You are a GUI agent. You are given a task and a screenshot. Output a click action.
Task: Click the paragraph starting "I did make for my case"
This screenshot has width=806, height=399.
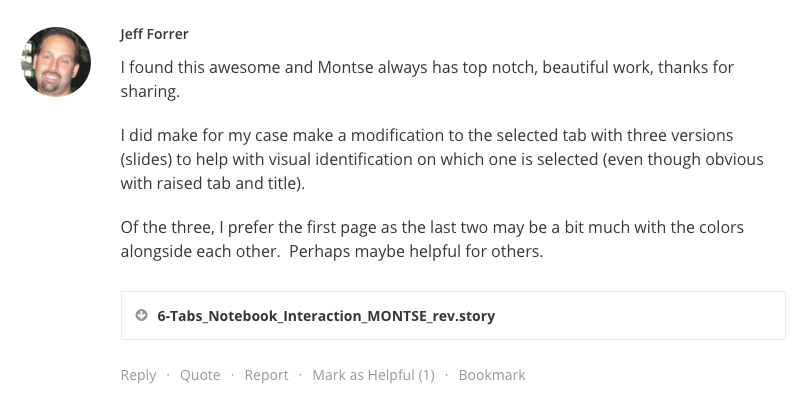click(442, 159)
